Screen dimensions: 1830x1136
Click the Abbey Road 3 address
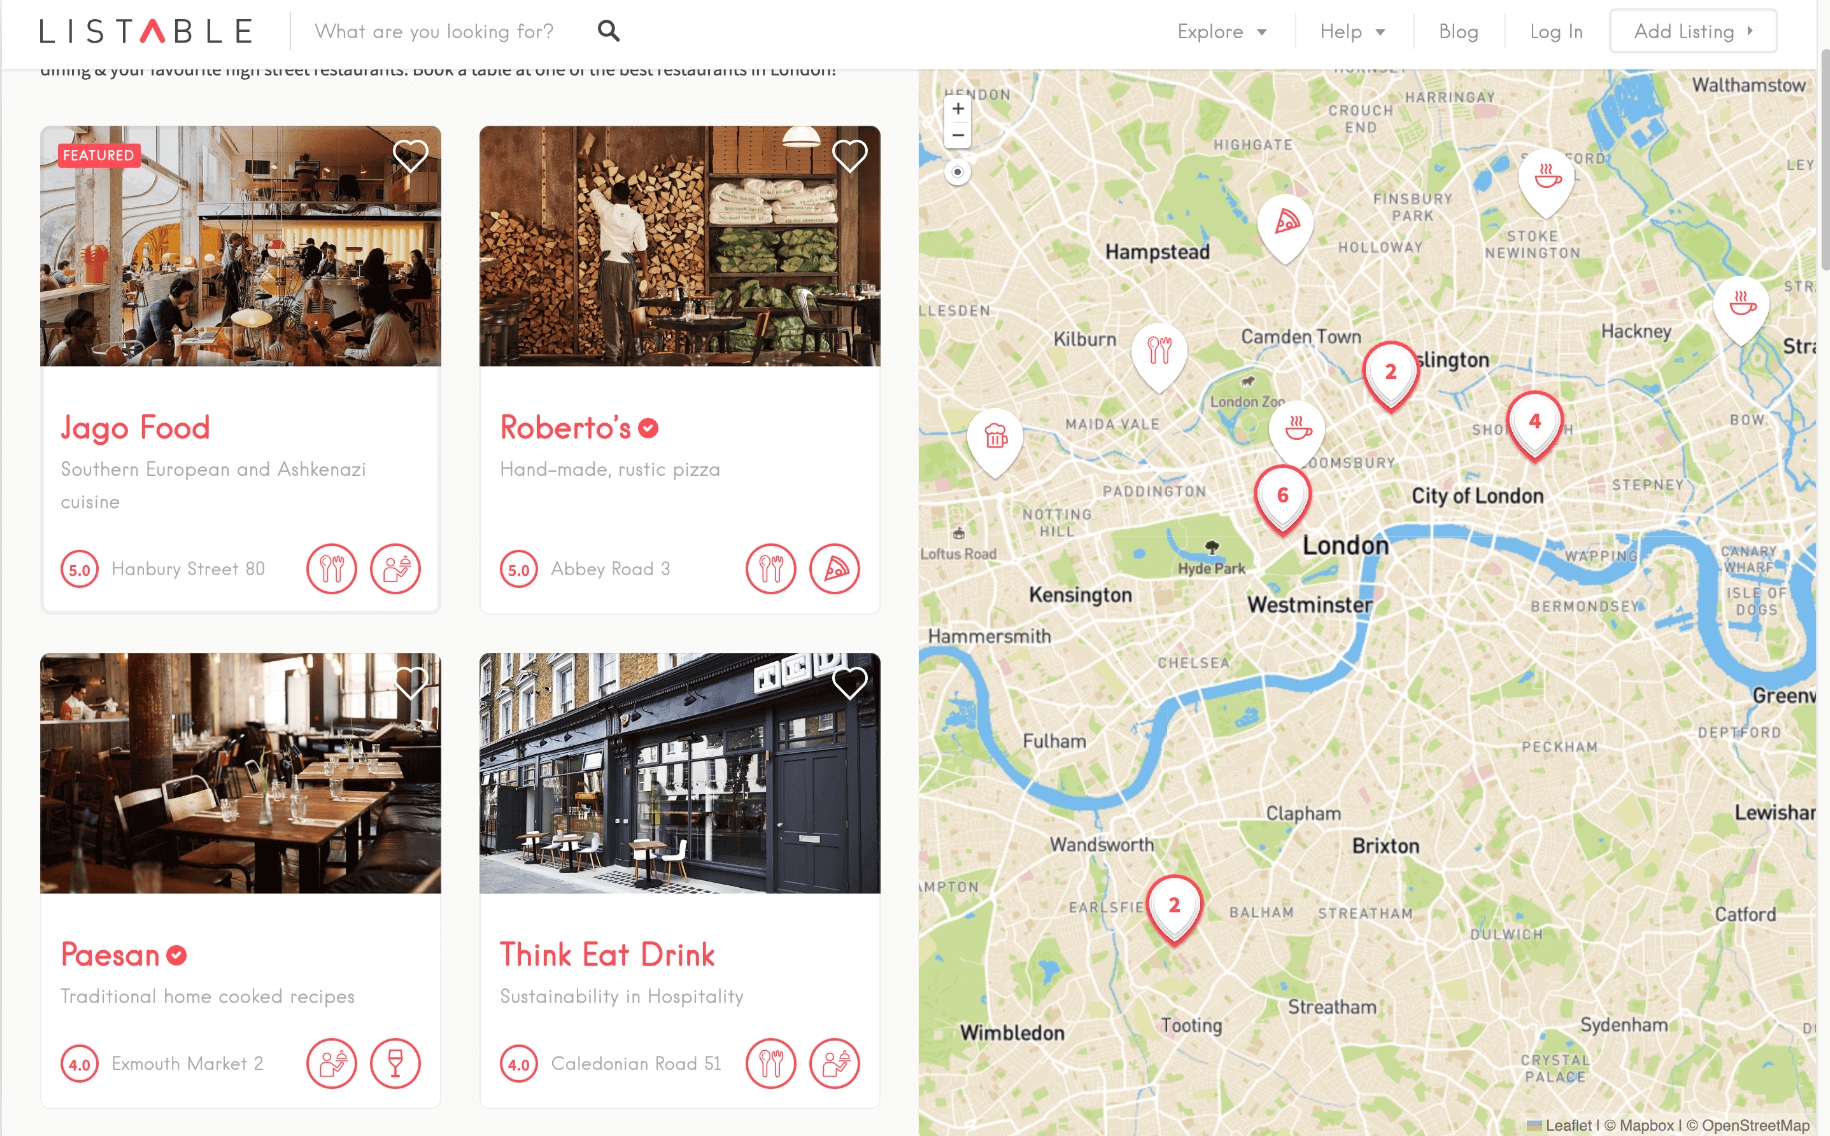pos(610,569)
